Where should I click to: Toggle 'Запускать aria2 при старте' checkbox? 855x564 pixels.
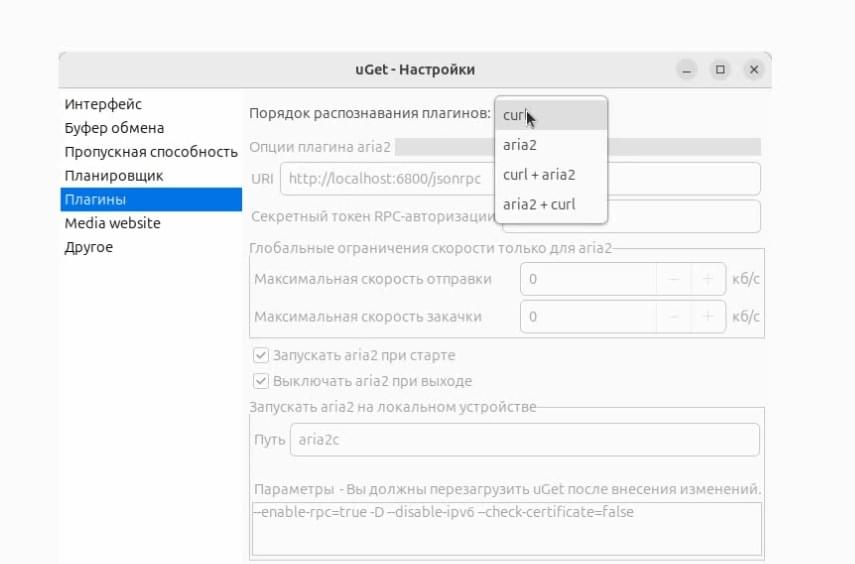coord(261,356)
